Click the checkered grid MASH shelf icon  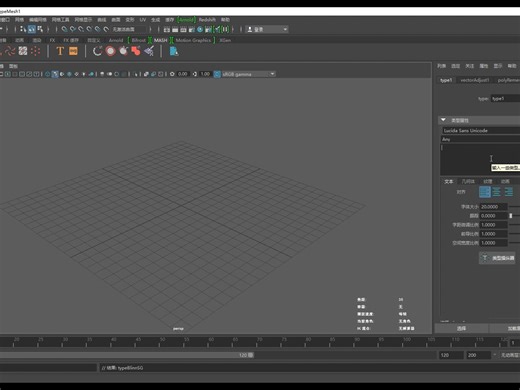pos(23,51)
